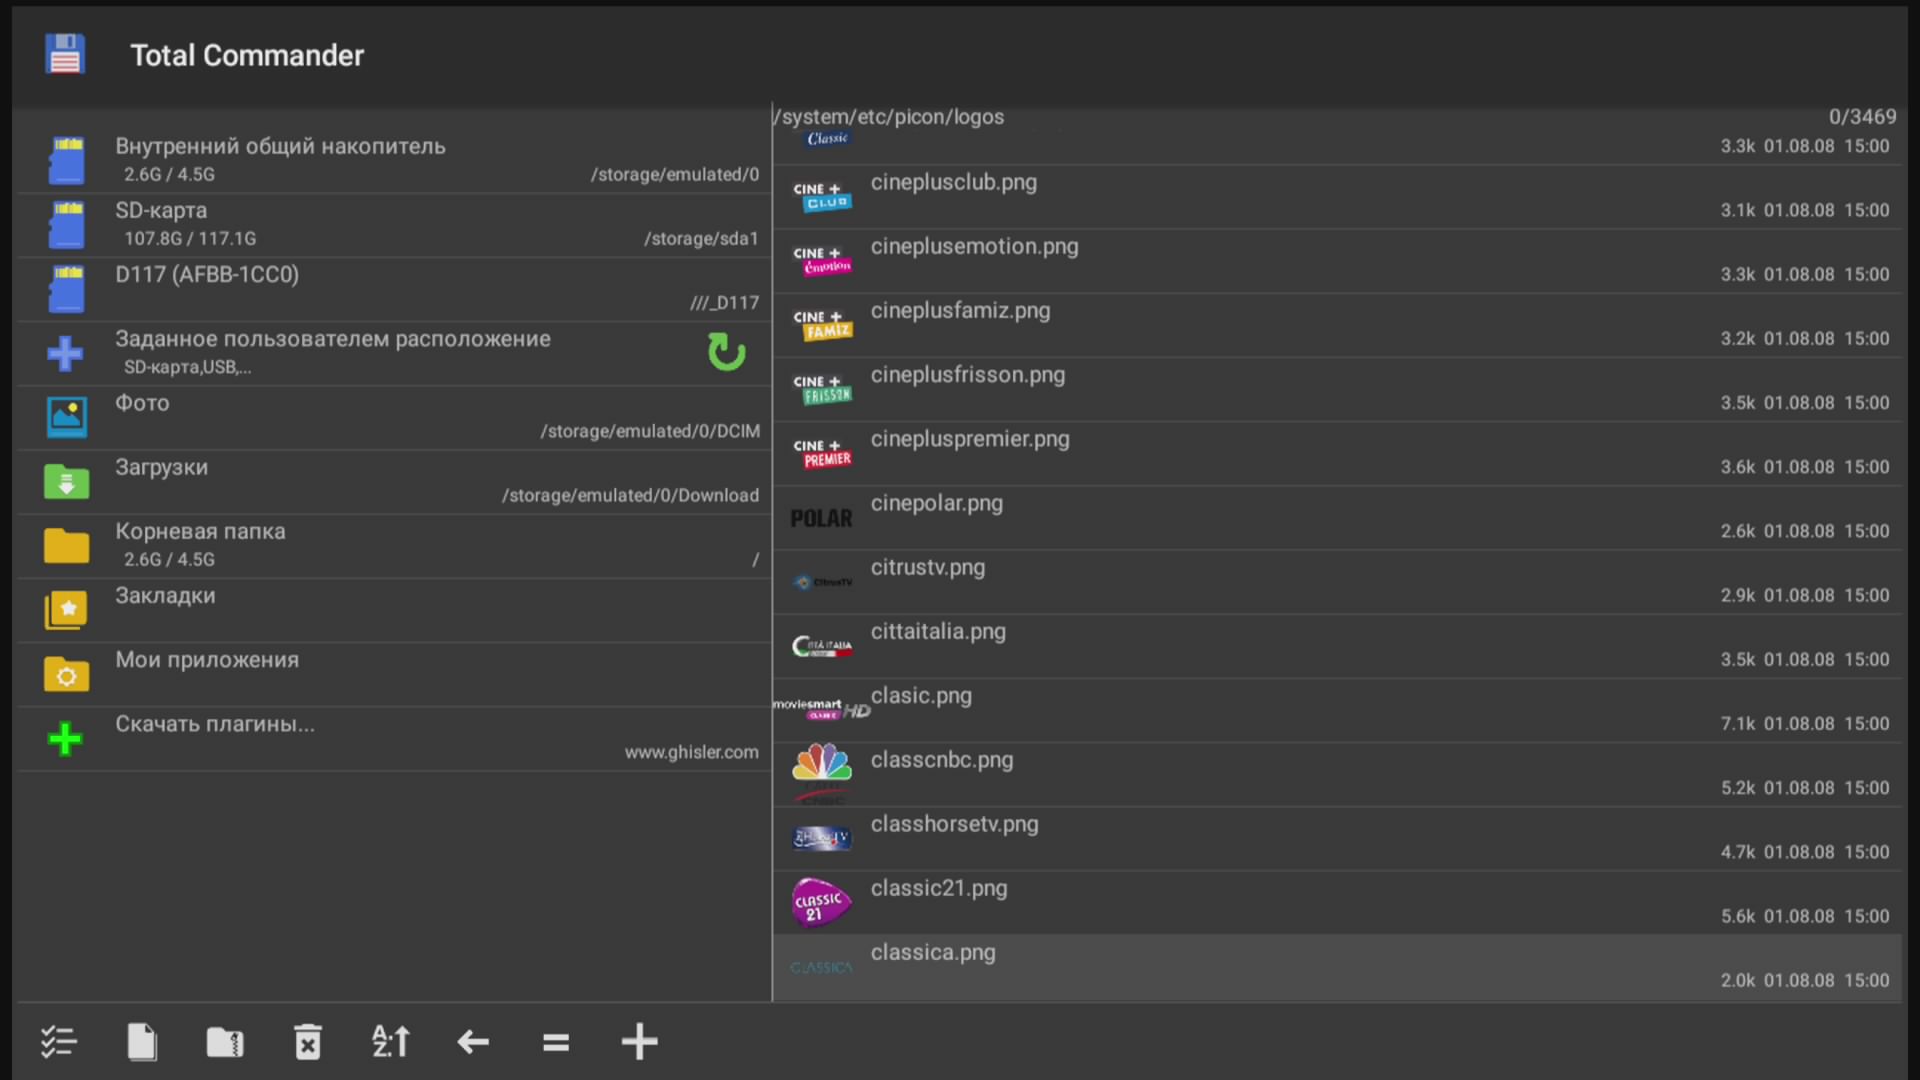Click the copy/move file toolbar icon

(x=142, y=1042)
